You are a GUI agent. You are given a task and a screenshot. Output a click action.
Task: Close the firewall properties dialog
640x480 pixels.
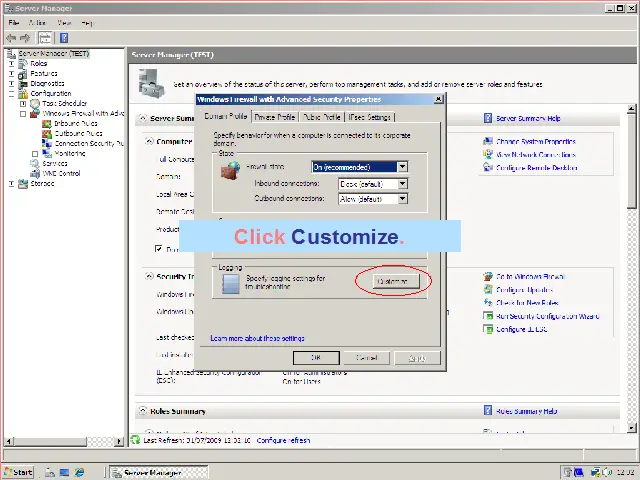438,99
